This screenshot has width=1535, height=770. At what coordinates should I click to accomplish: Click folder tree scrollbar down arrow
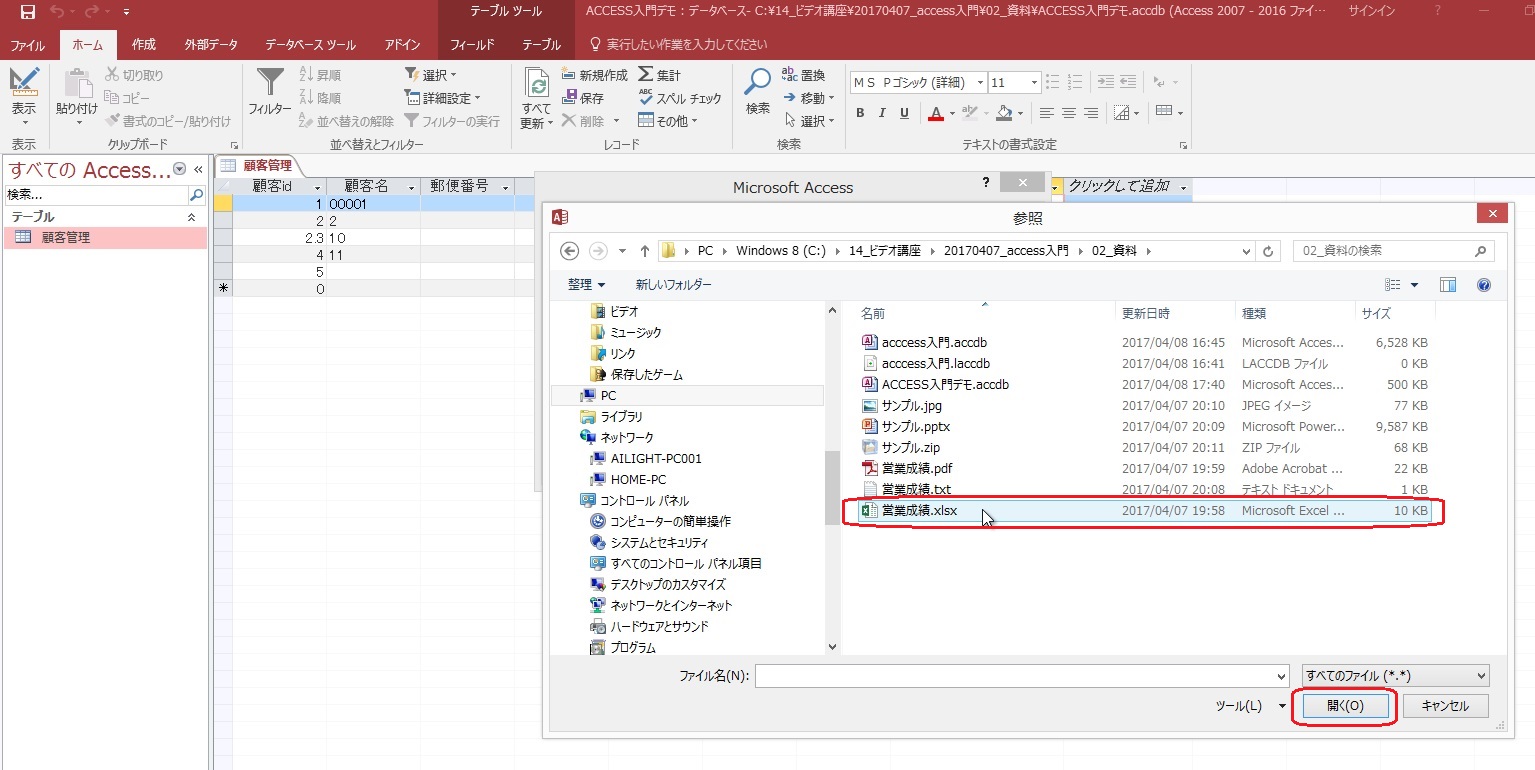[x=833, y=647]
